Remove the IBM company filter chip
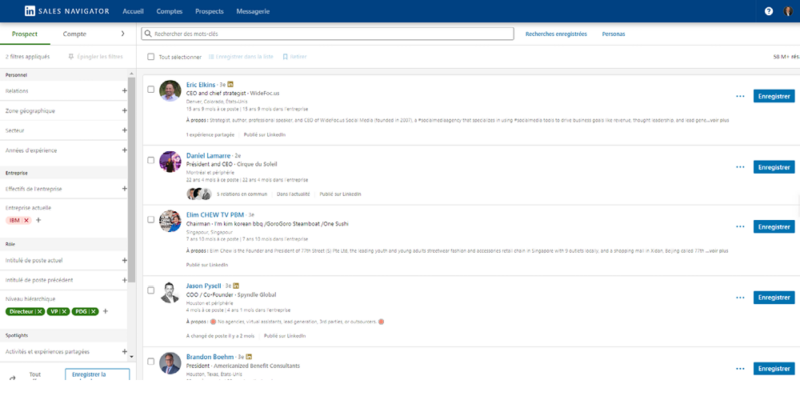800x400 pixels. [27, 220]
